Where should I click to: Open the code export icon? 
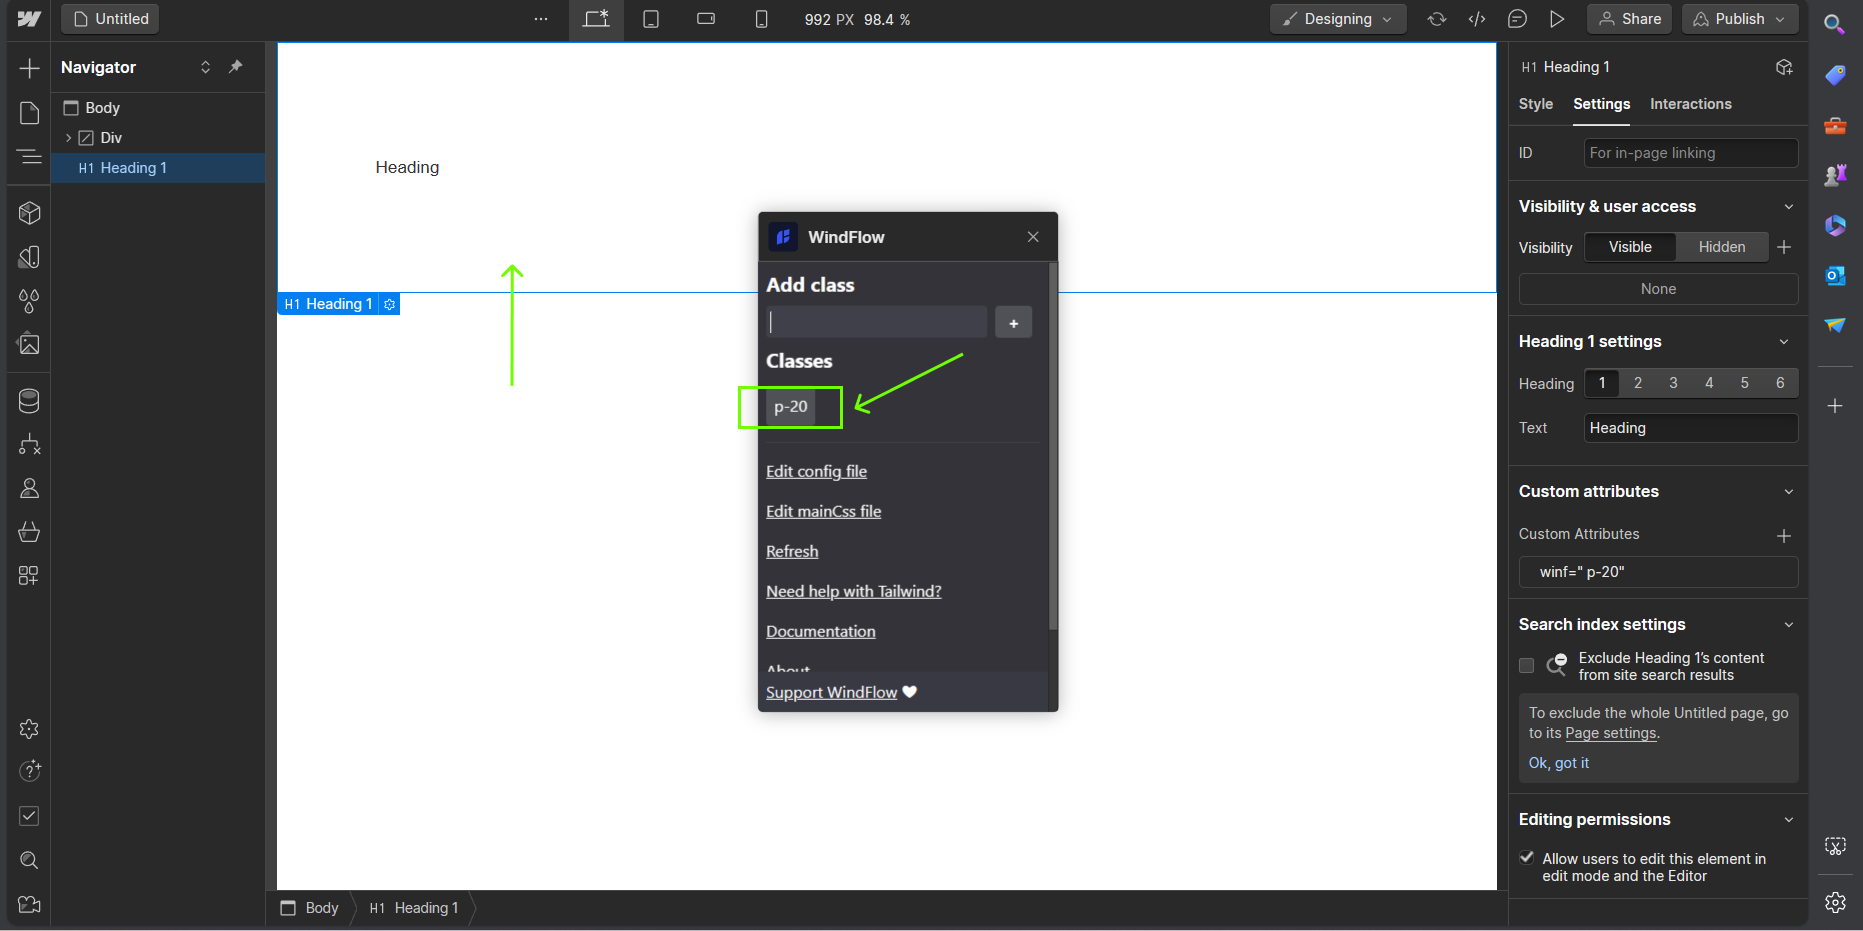coord(1476,19)
